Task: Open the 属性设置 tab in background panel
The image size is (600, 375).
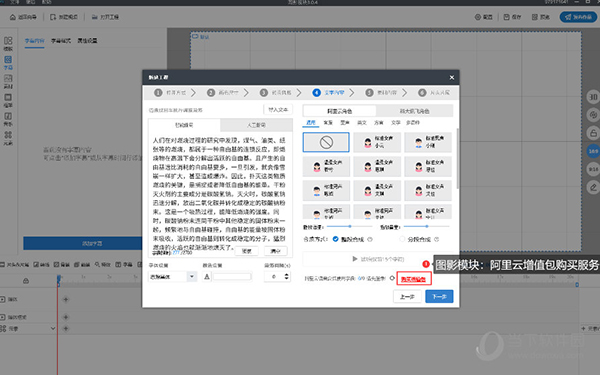Action: click(x=87, y=41)
